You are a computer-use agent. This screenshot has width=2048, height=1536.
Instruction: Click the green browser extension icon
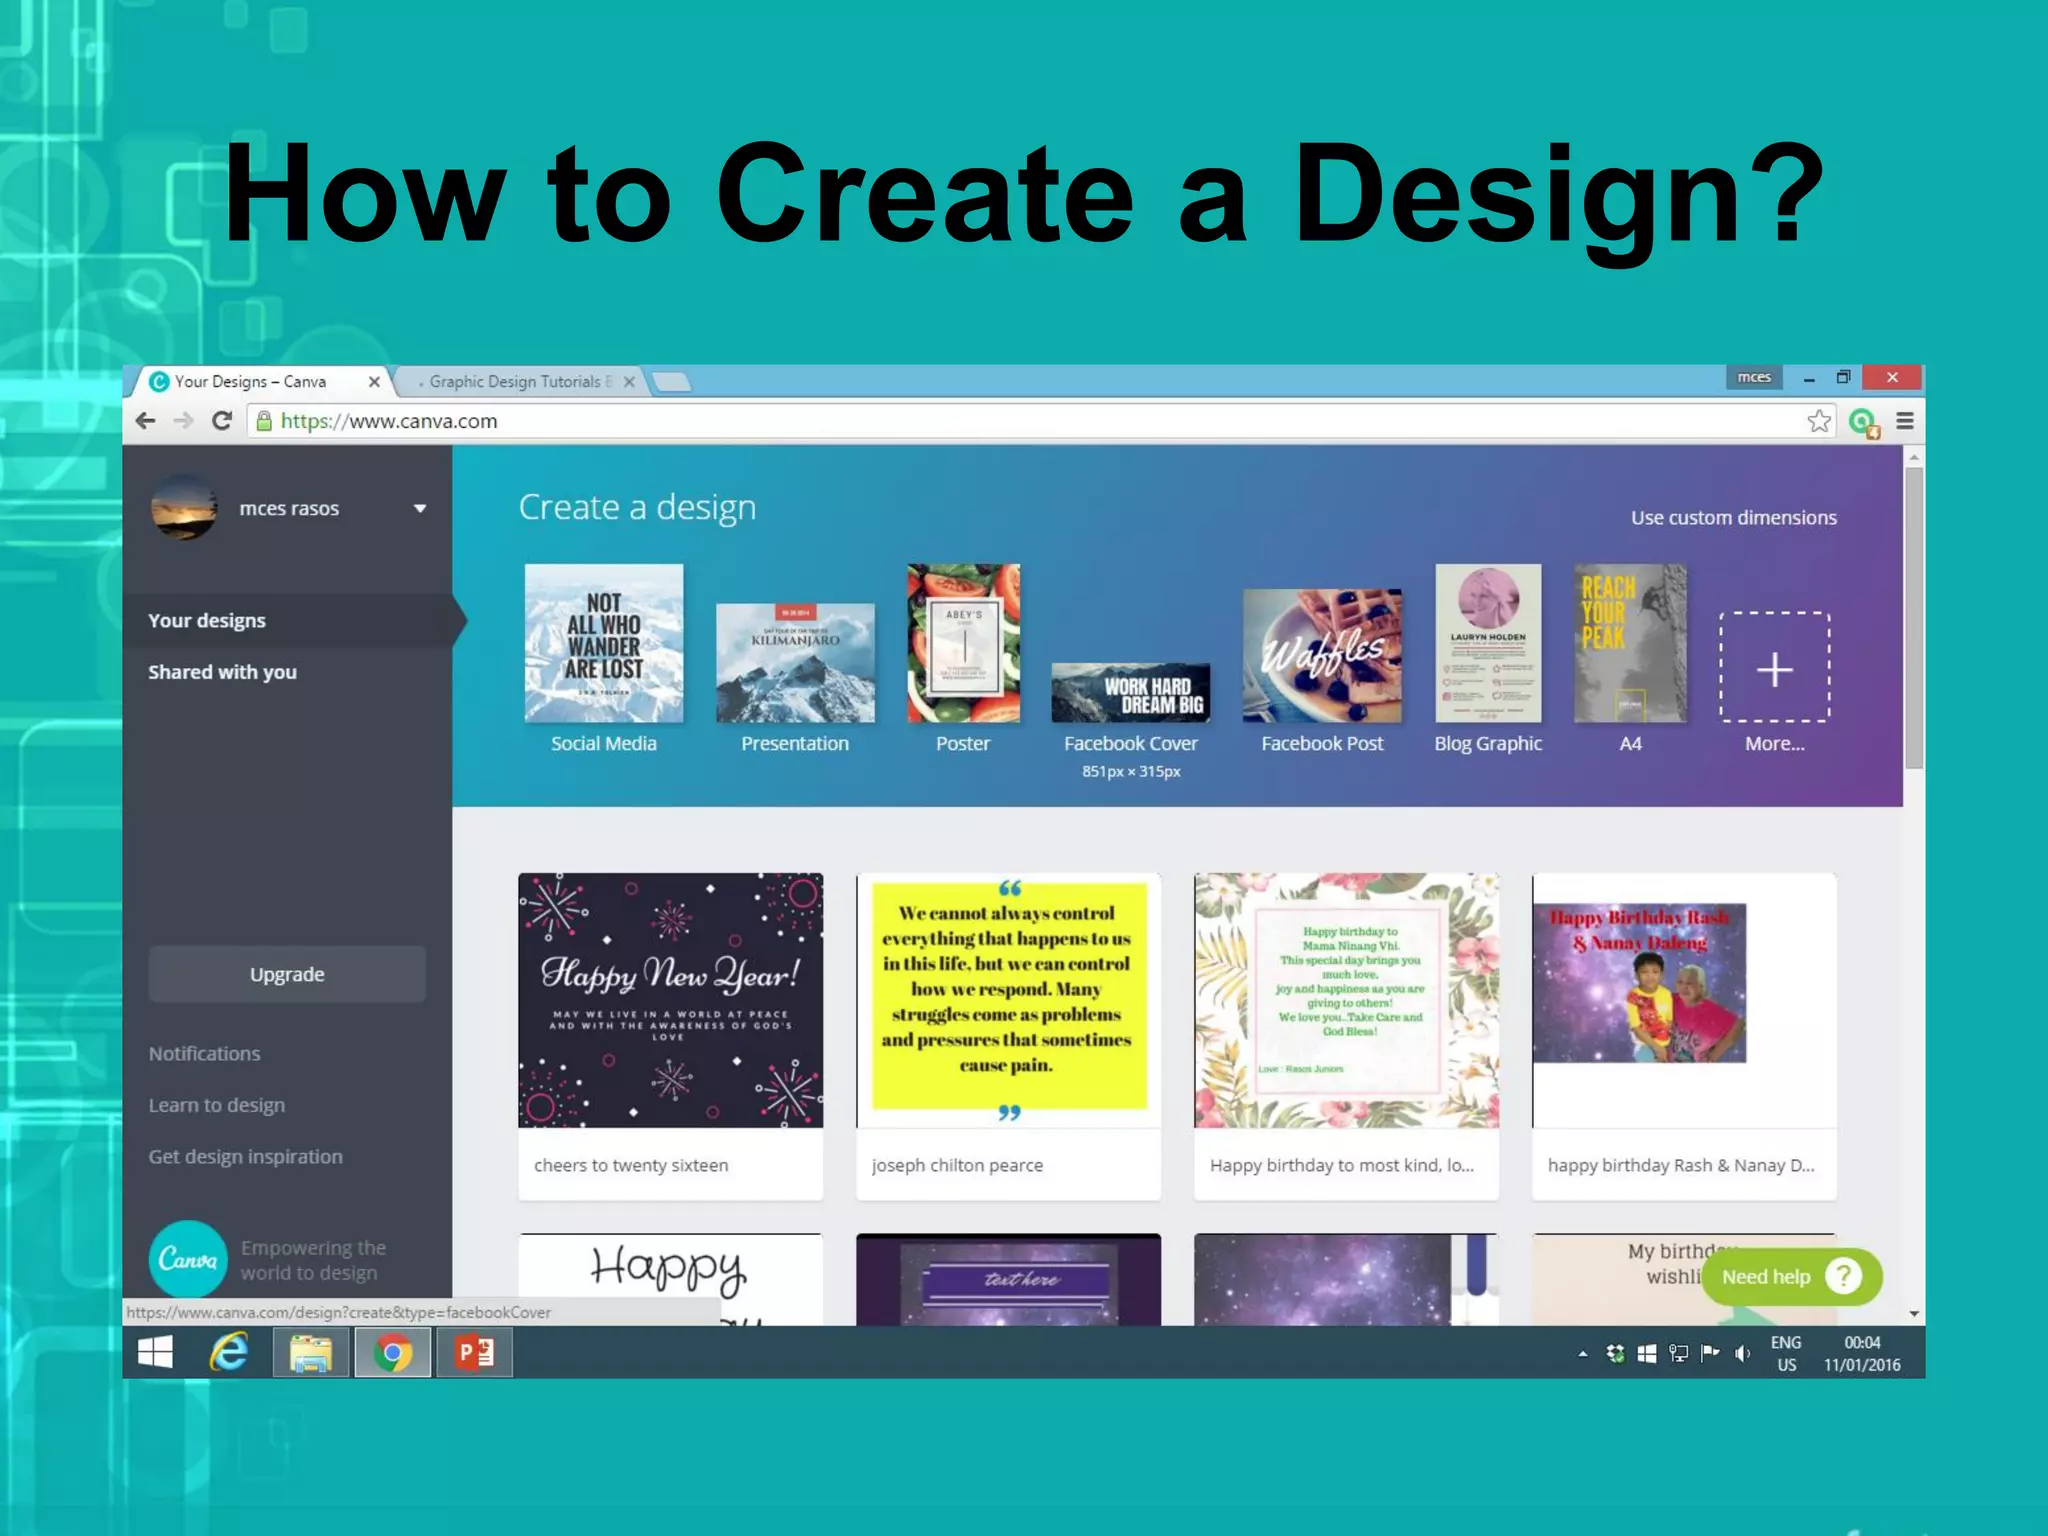click(x=1863, y=423)
